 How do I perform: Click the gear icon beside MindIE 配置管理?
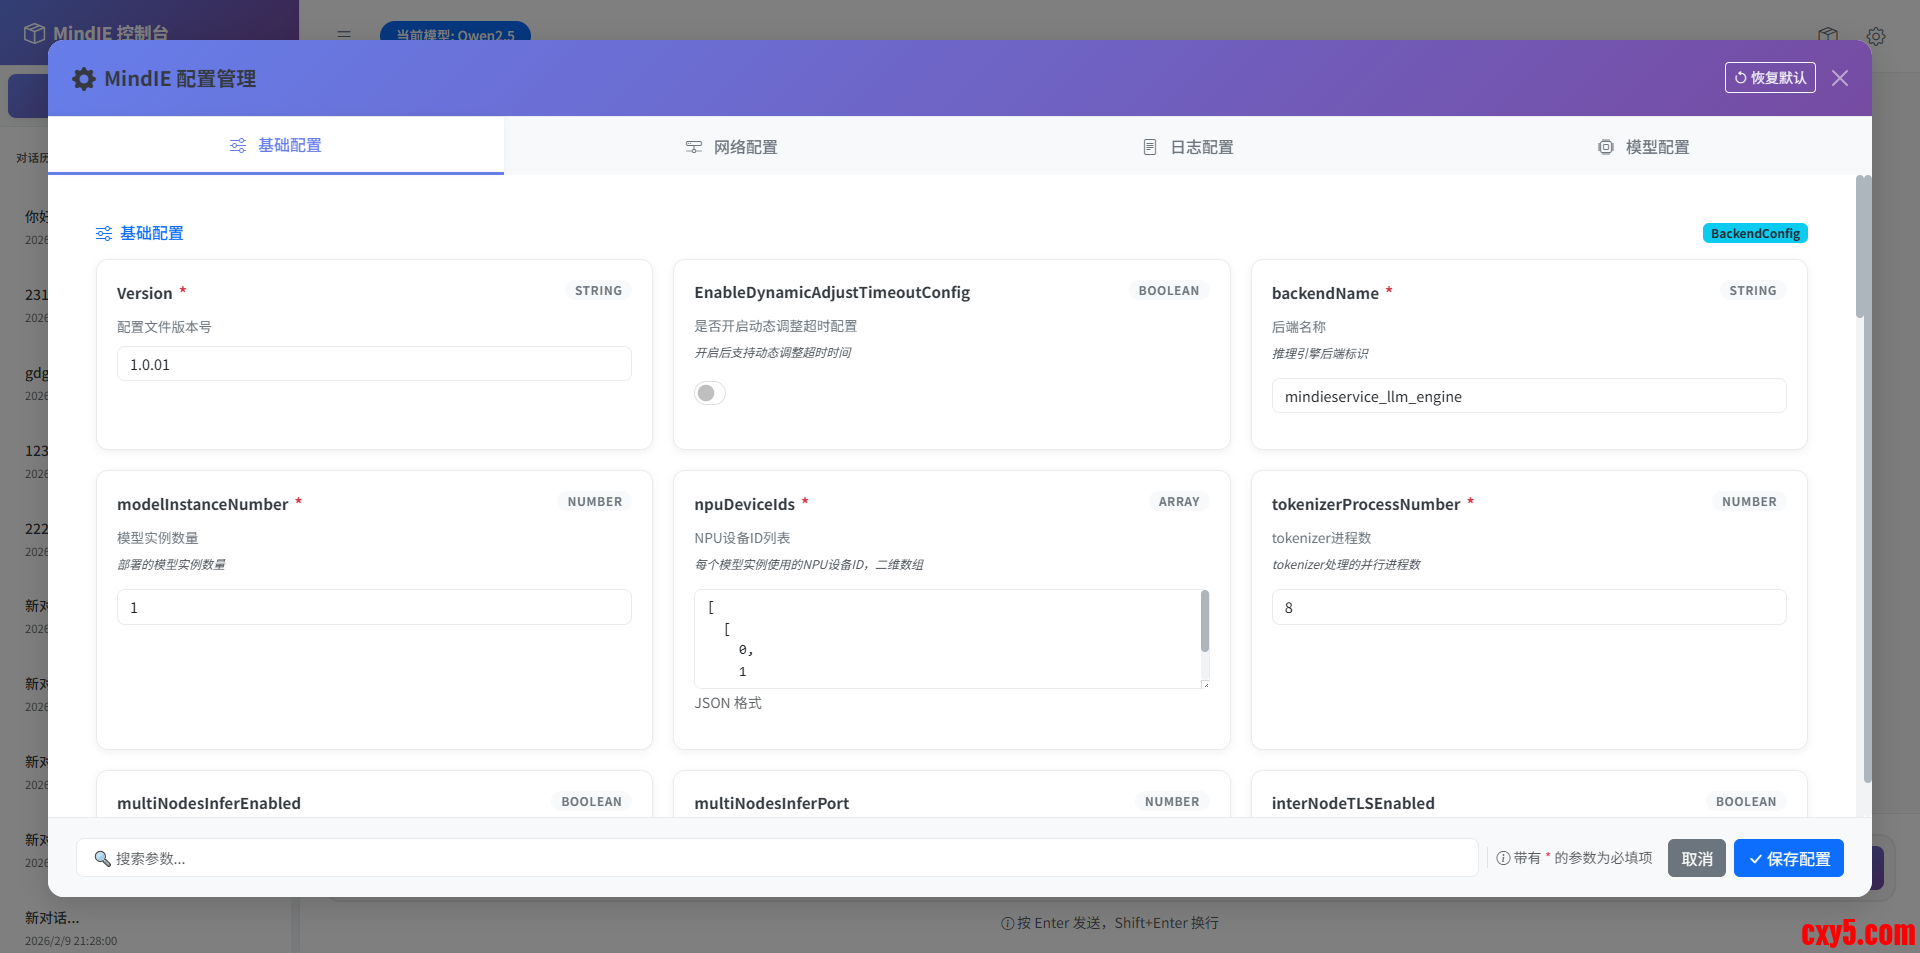[84, 79]
